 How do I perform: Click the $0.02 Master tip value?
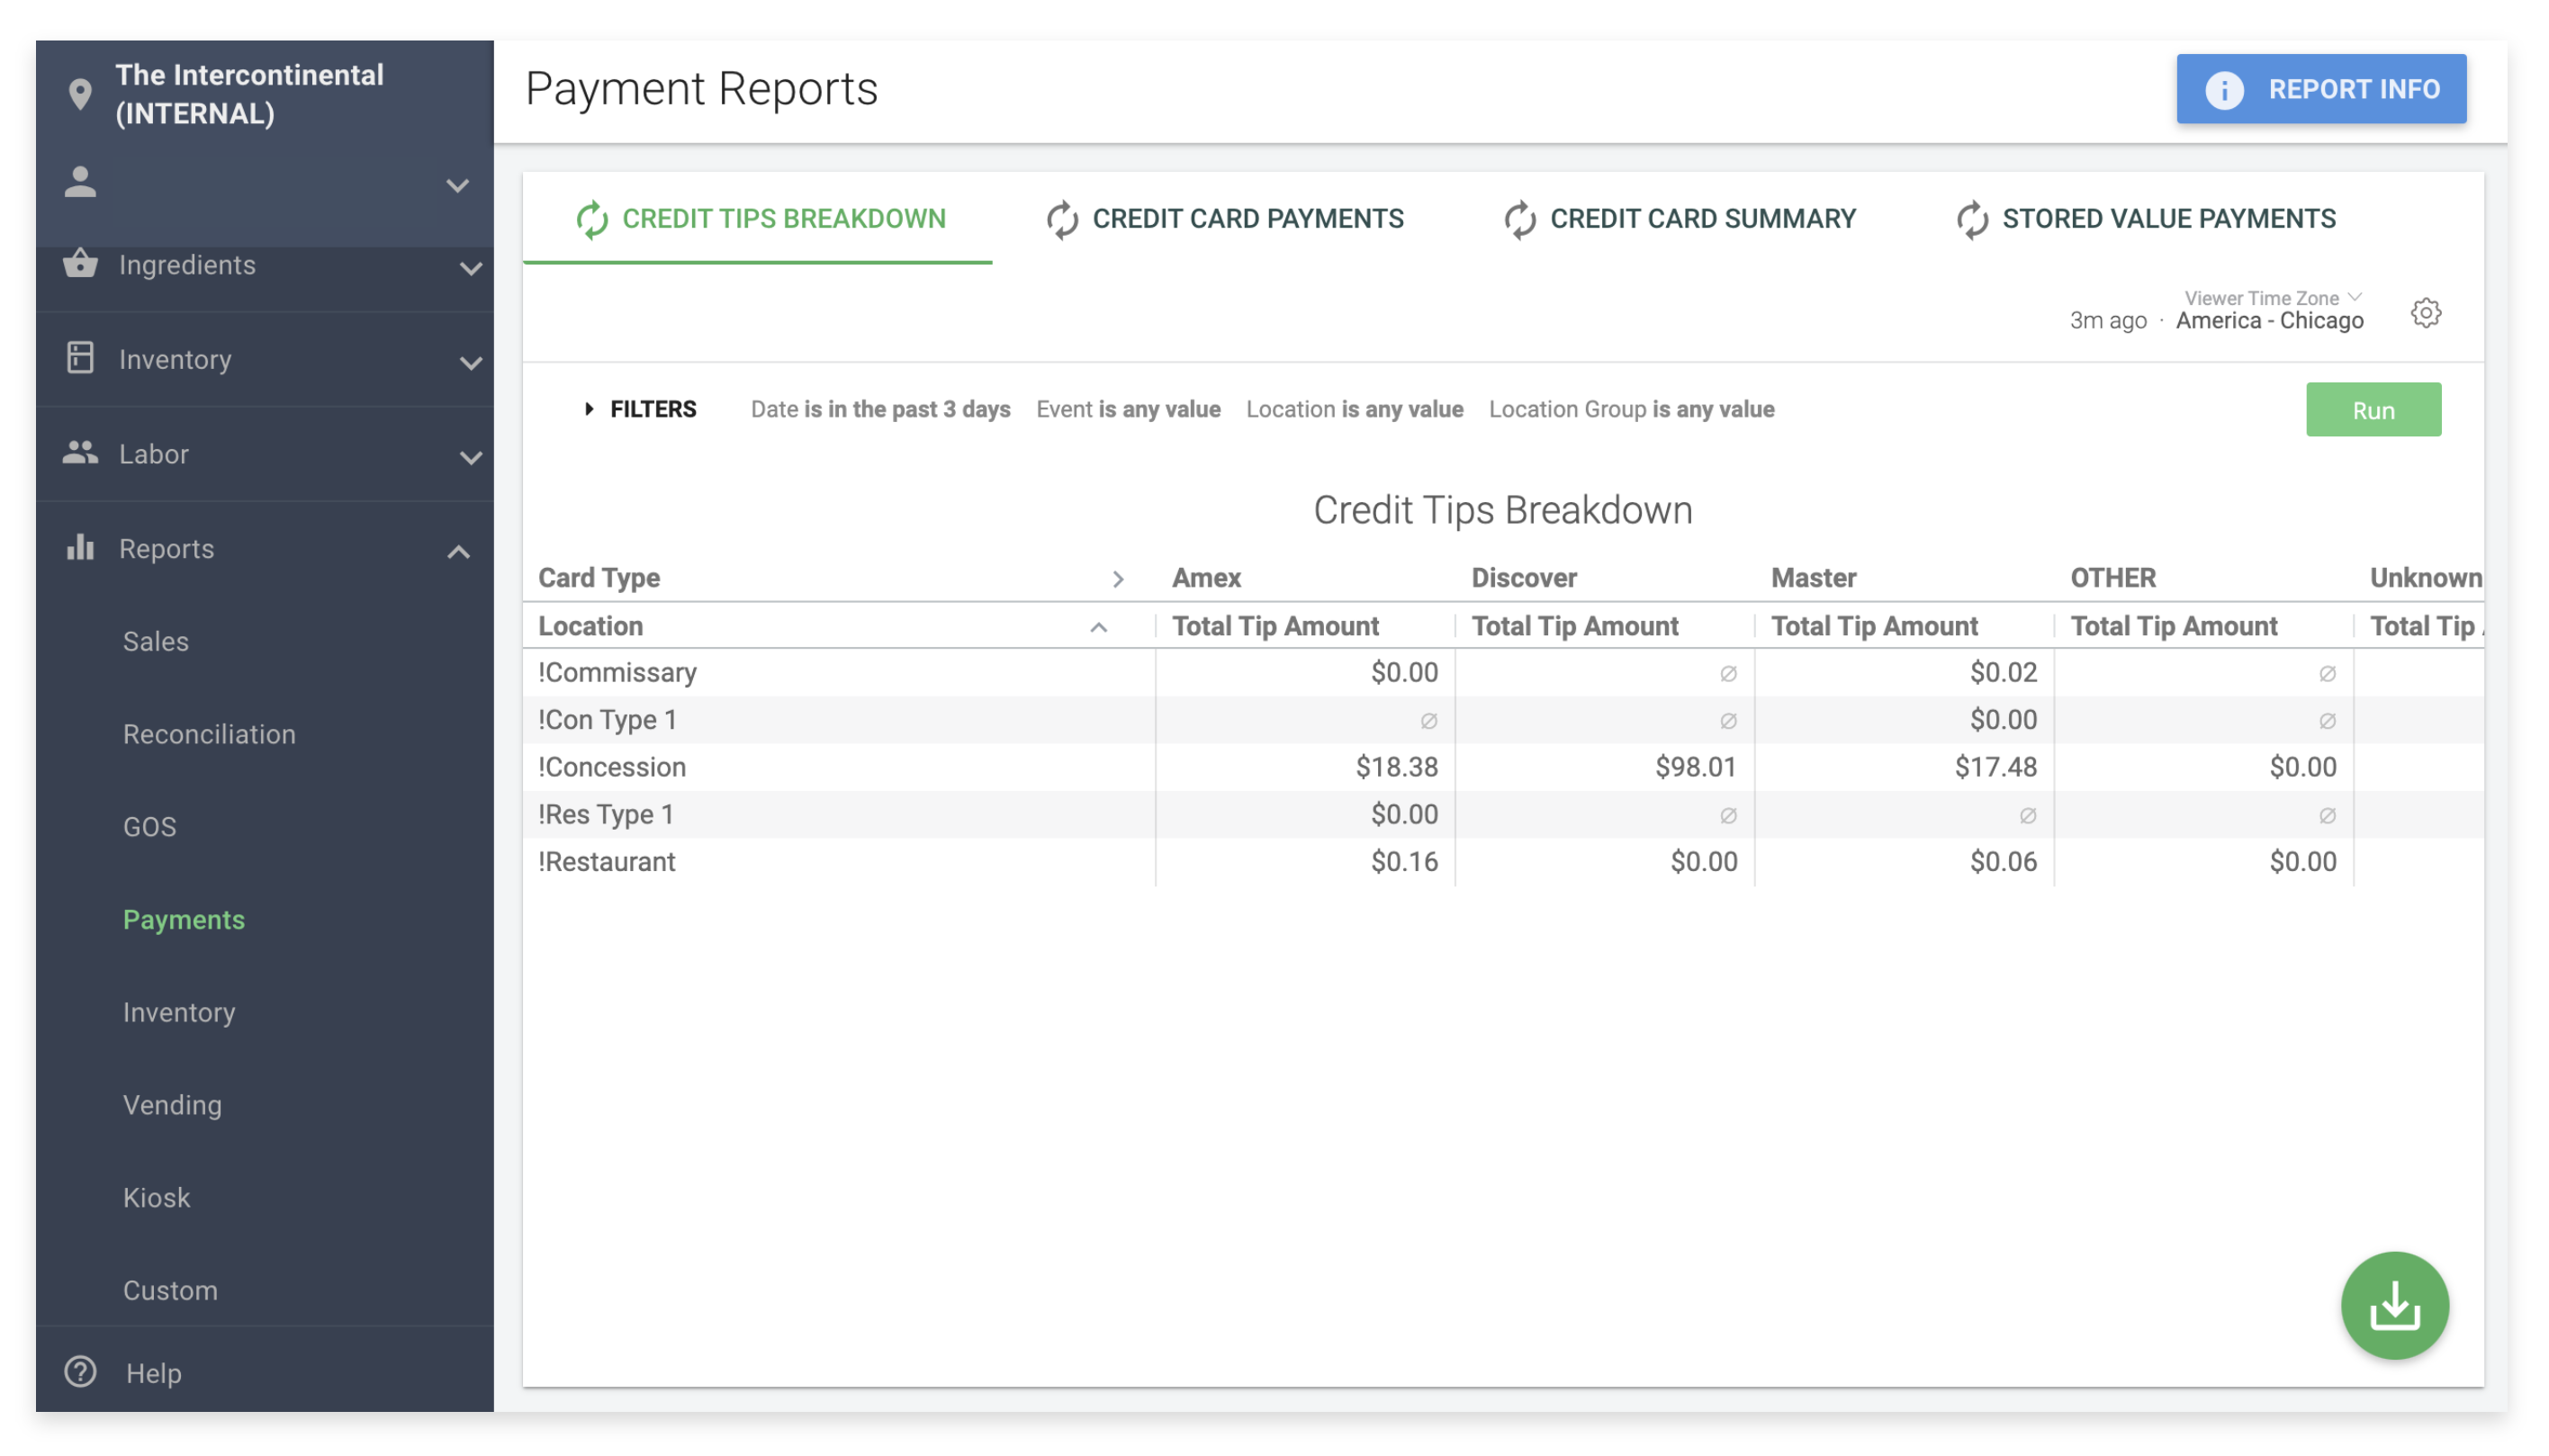[x=2003, y=673]
